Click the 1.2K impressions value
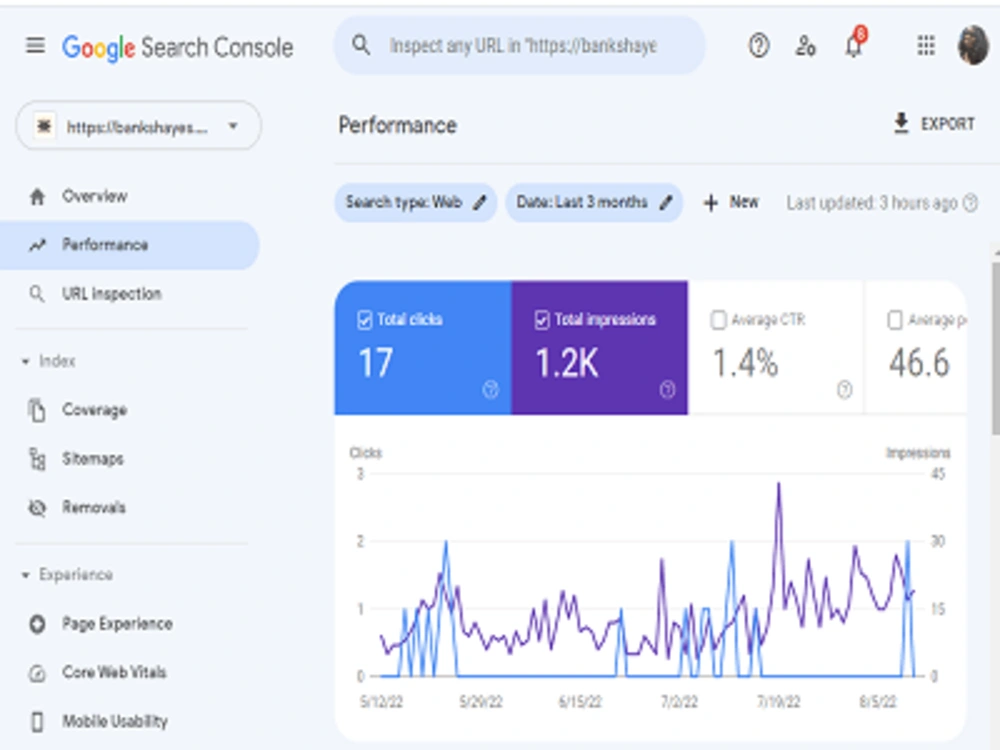Image resolution: width=1000 pixels, height=750 pixels. pyautogui.click(x=566, y=364)
